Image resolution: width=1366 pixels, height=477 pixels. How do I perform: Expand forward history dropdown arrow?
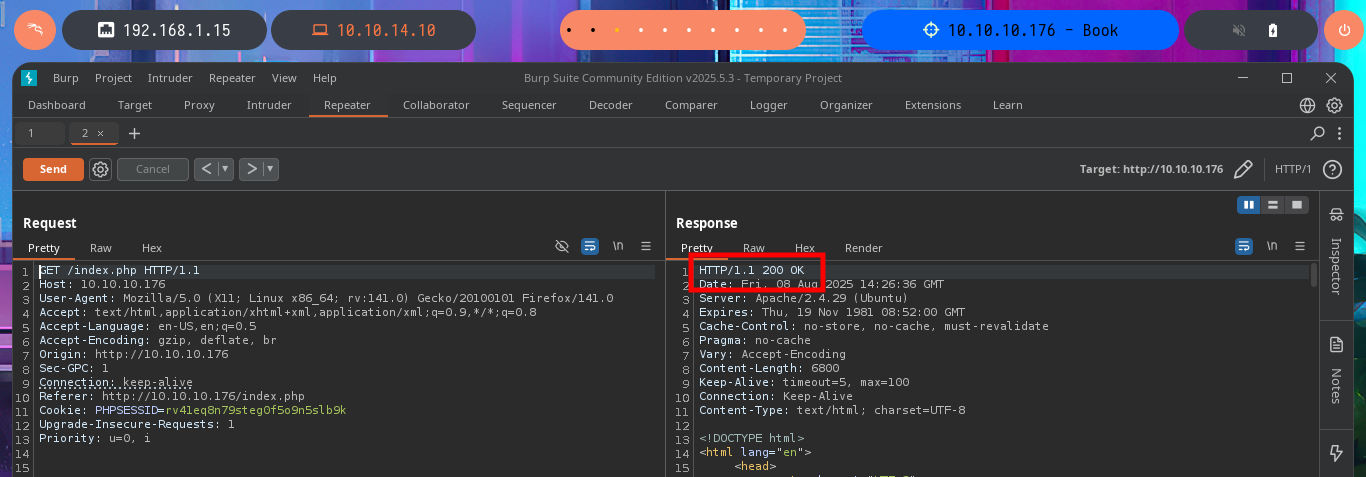(x=271, y=169)
